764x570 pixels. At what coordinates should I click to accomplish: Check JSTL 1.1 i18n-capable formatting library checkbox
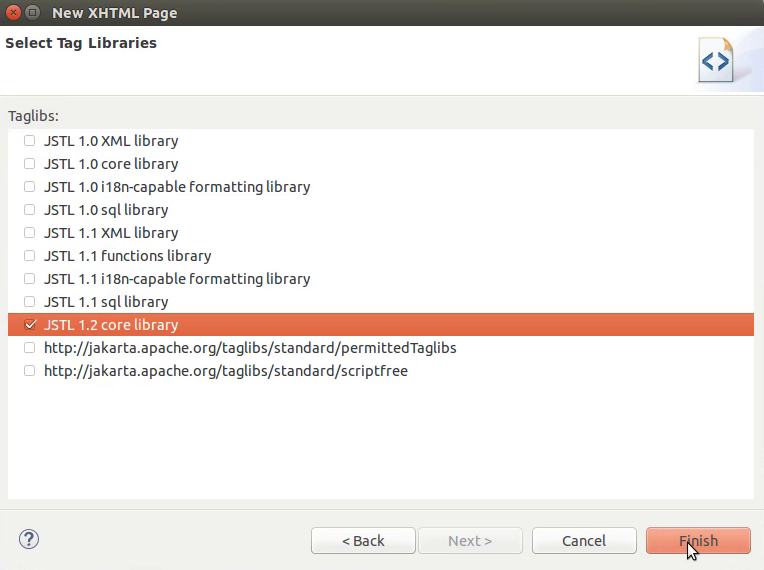[x=30, y=279]
